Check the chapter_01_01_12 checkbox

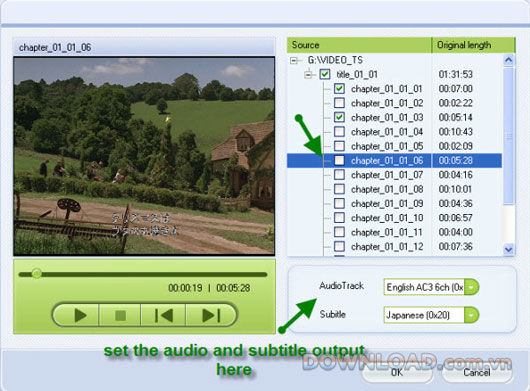(339, 246)
